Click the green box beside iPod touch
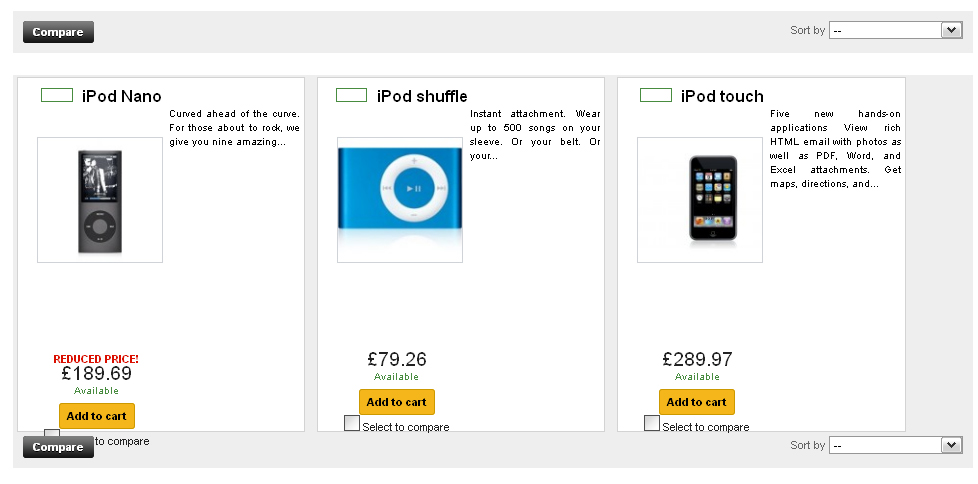The image size is (978, 484). 655,95
